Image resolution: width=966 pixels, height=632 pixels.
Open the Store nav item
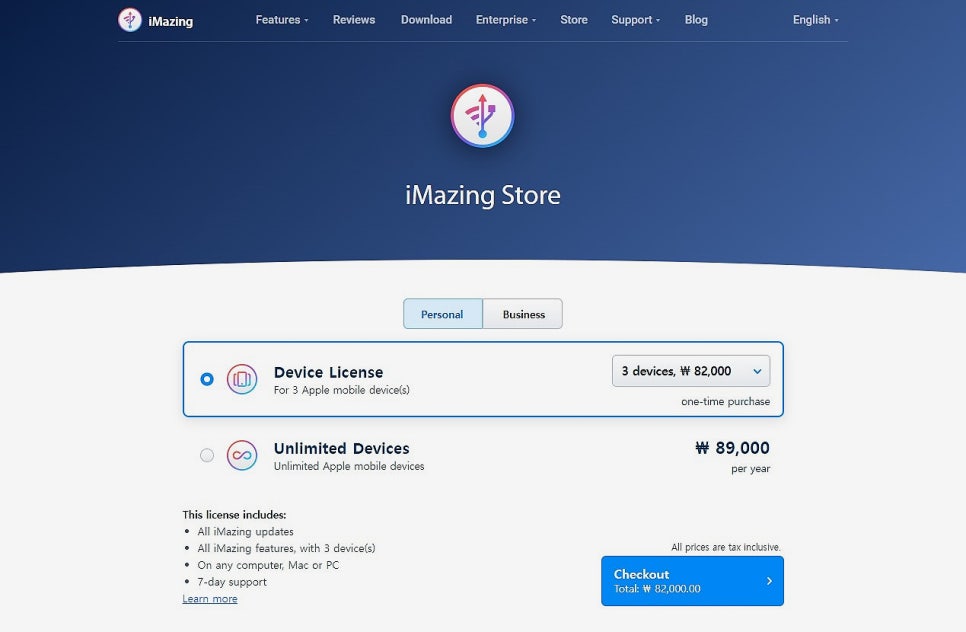click(574, 20)
